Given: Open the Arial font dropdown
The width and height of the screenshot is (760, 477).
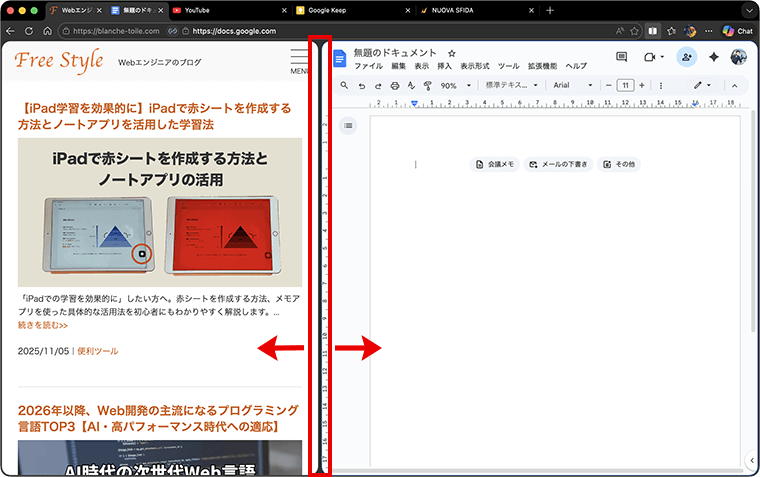Looking at the screenshot, I should 573,85.
